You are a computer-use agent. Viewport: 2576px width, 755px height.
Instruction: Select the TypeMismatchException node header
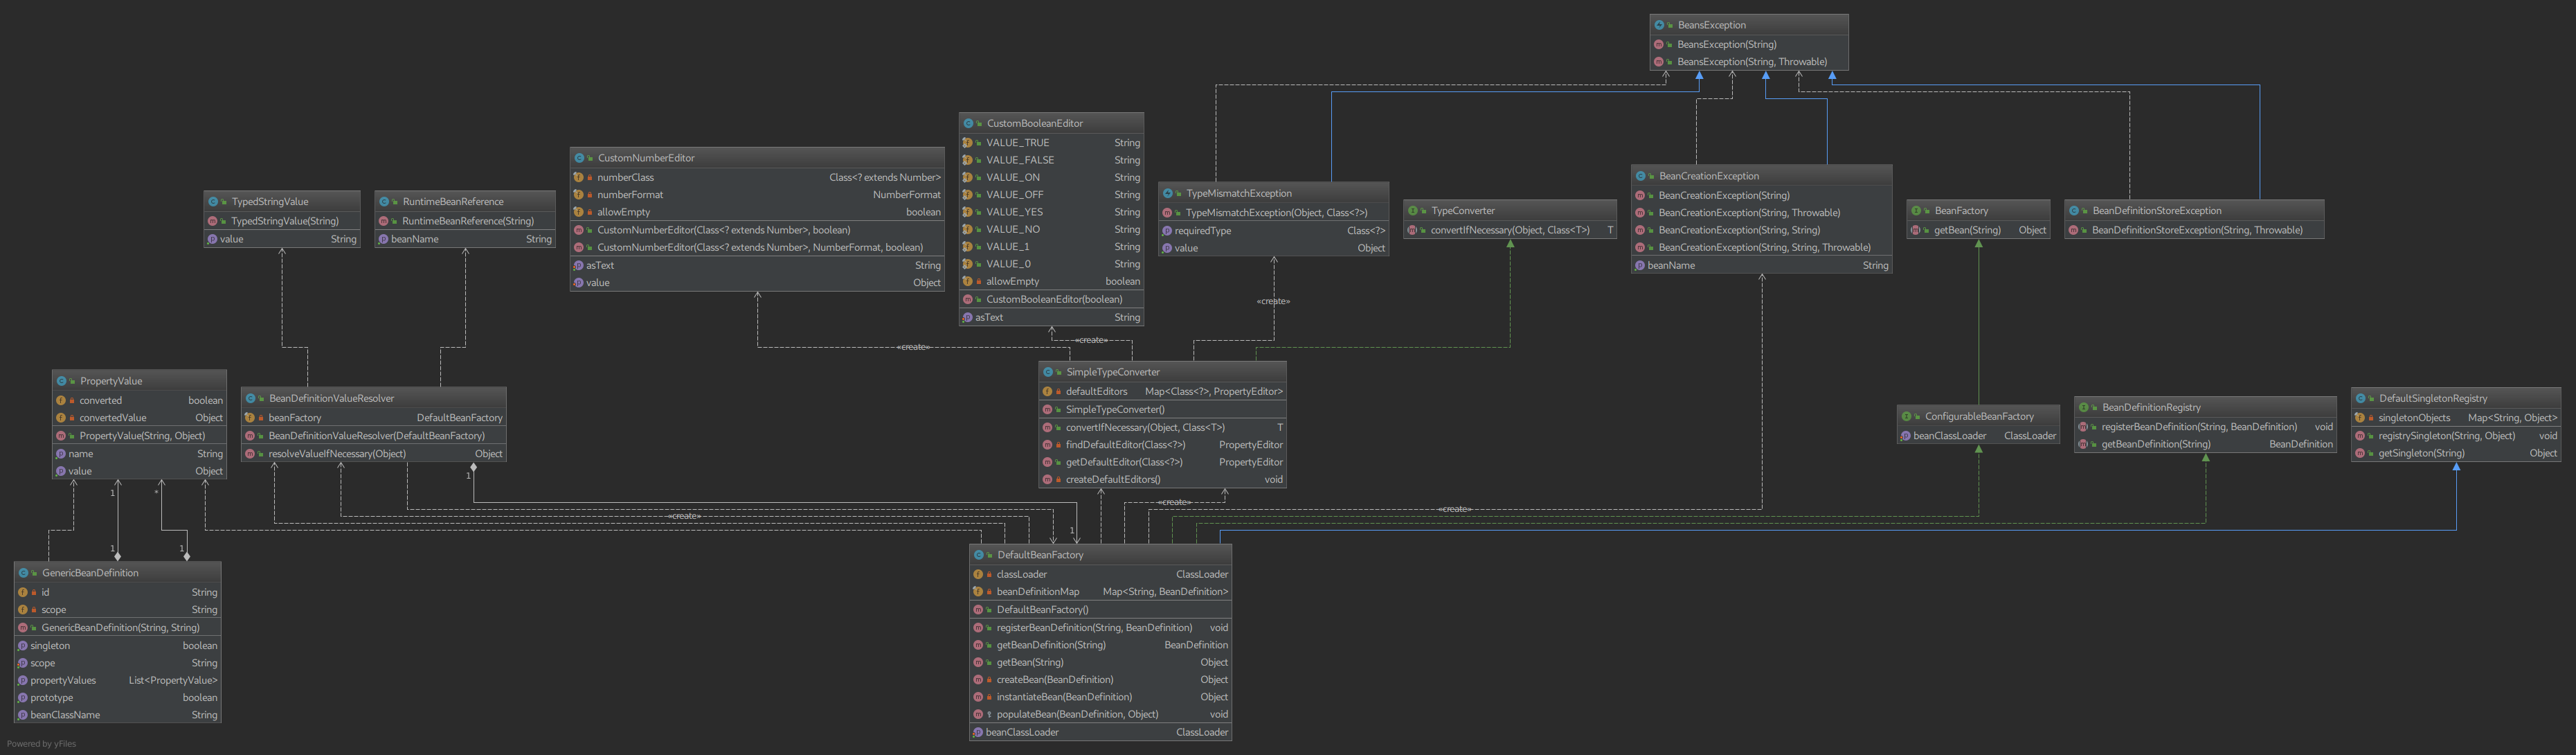click(1239, 193)
